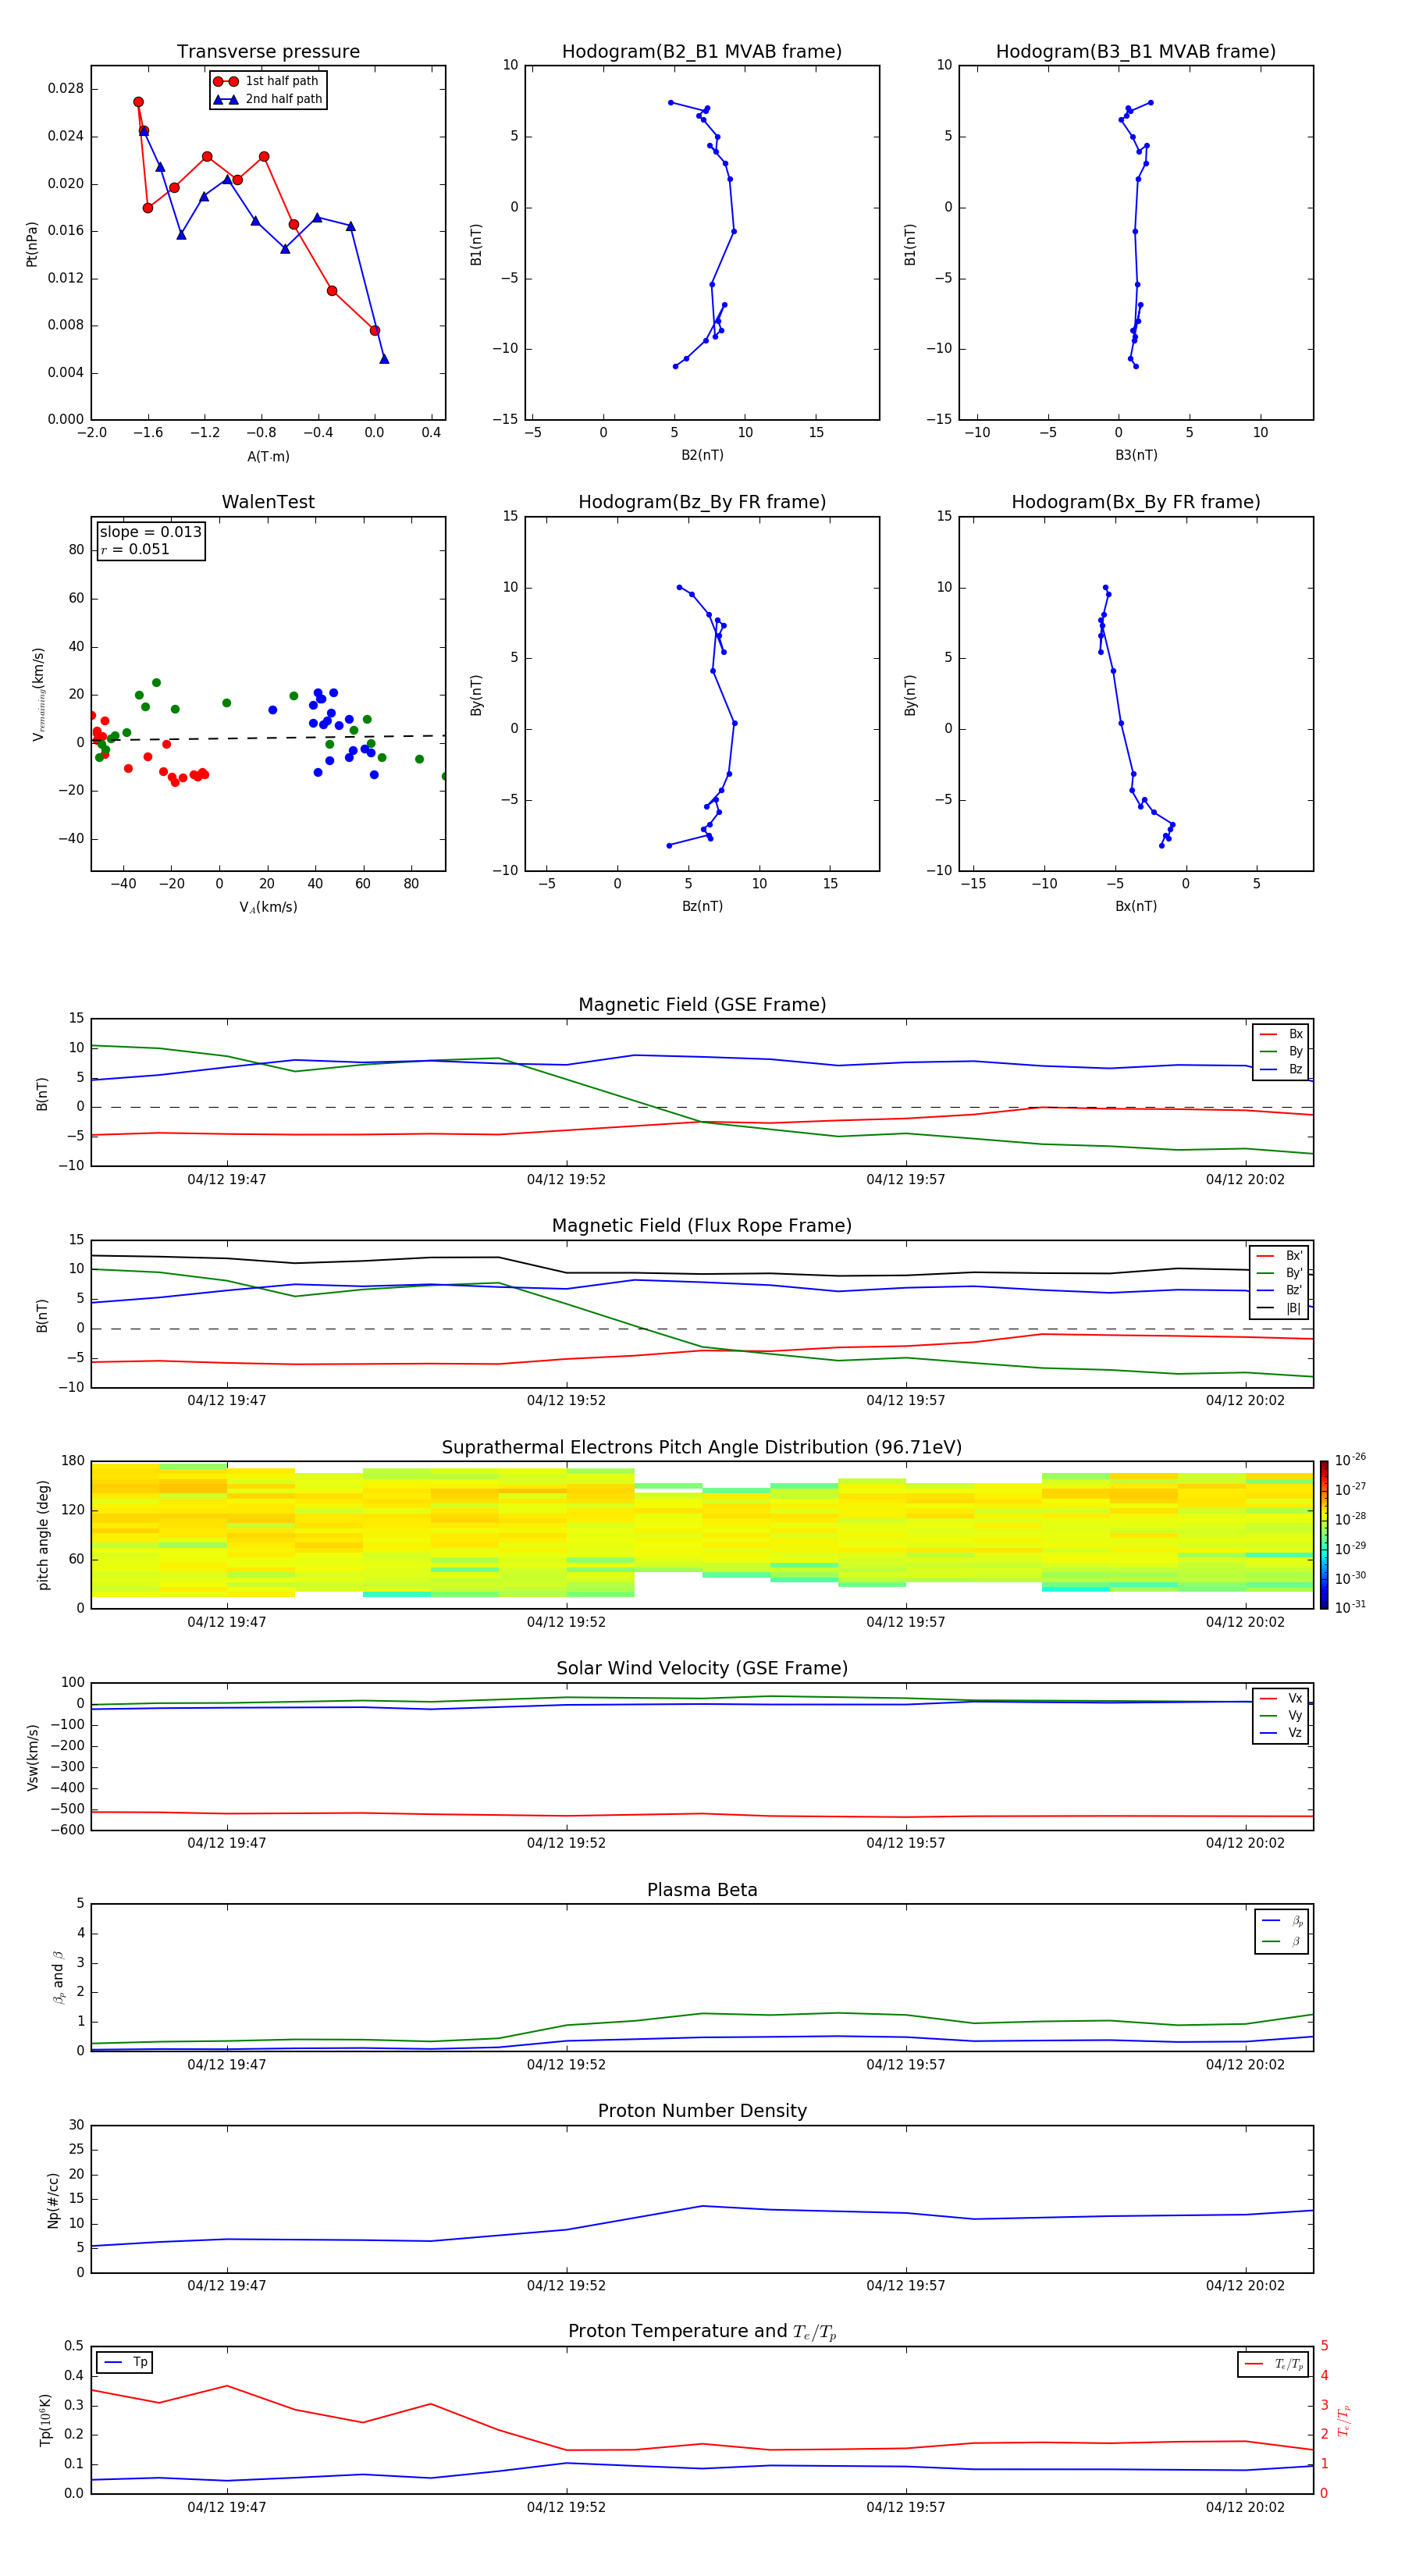Click 'Bz(nT)' x-axis label
Viewport: 1405px width, 2576px height.
point(702,906)
